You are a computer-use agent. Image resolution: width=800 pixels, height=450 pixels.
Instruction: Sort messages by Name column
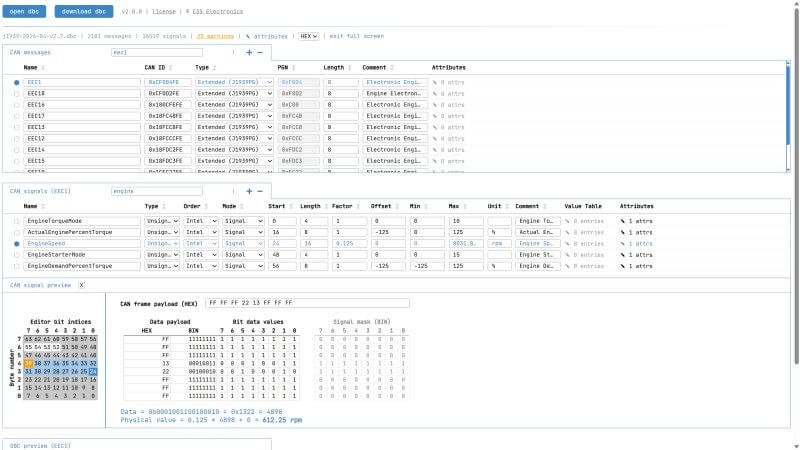click(x=34, y=67)
